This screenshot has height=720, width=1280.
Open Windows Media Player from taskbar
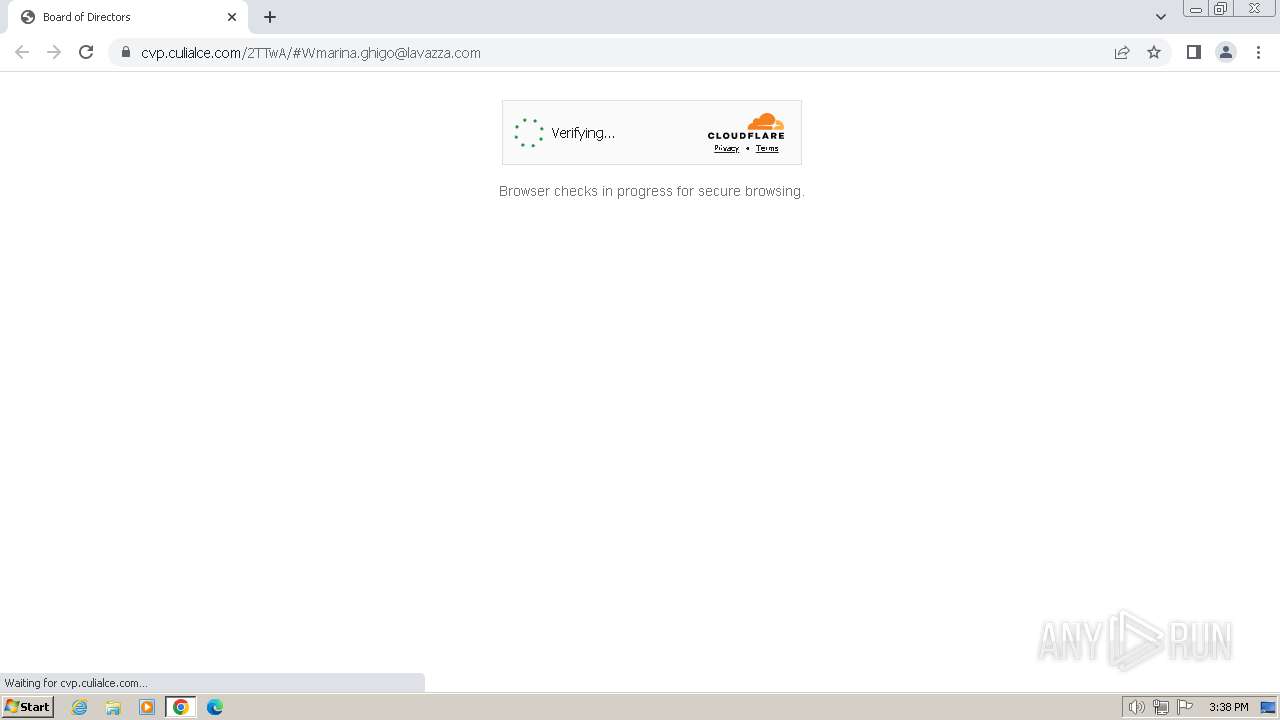point(147,707)
